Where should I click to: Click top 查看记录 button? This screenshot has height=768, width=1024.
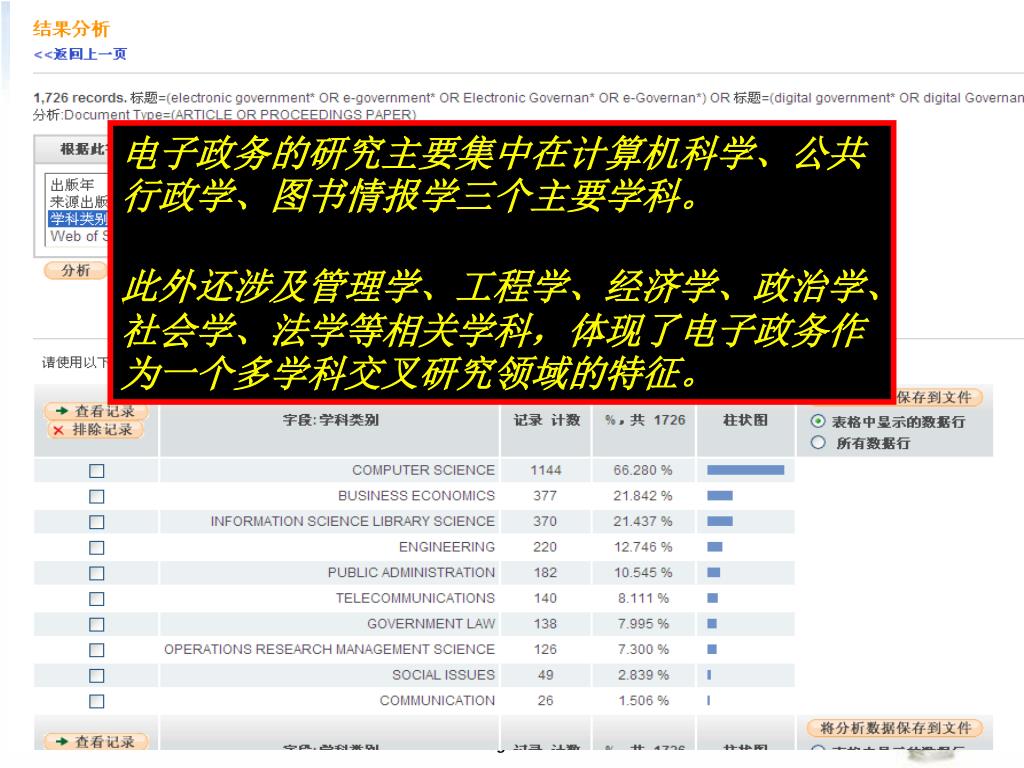(x=96, y=411)
